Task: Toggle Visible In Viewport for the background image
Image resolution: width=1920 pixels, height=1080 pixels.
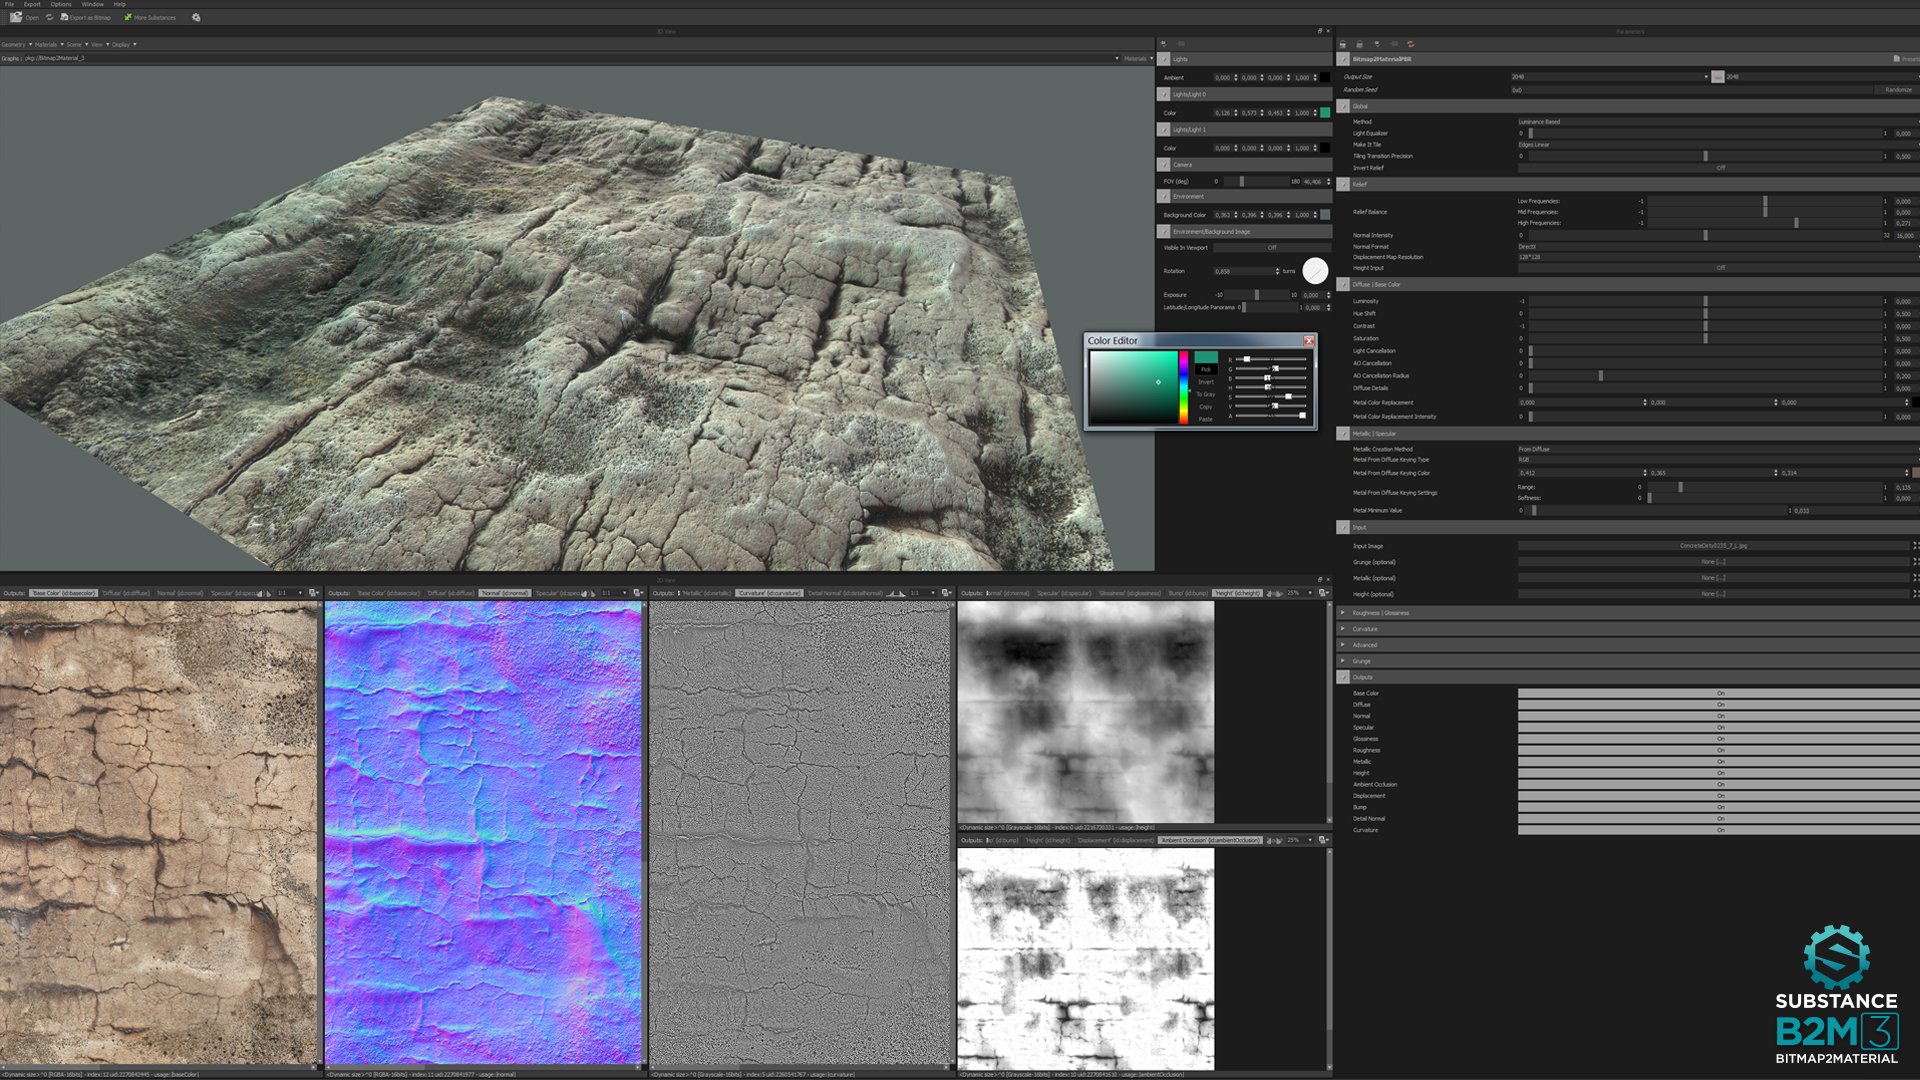Action: (x=1270, y=247)
